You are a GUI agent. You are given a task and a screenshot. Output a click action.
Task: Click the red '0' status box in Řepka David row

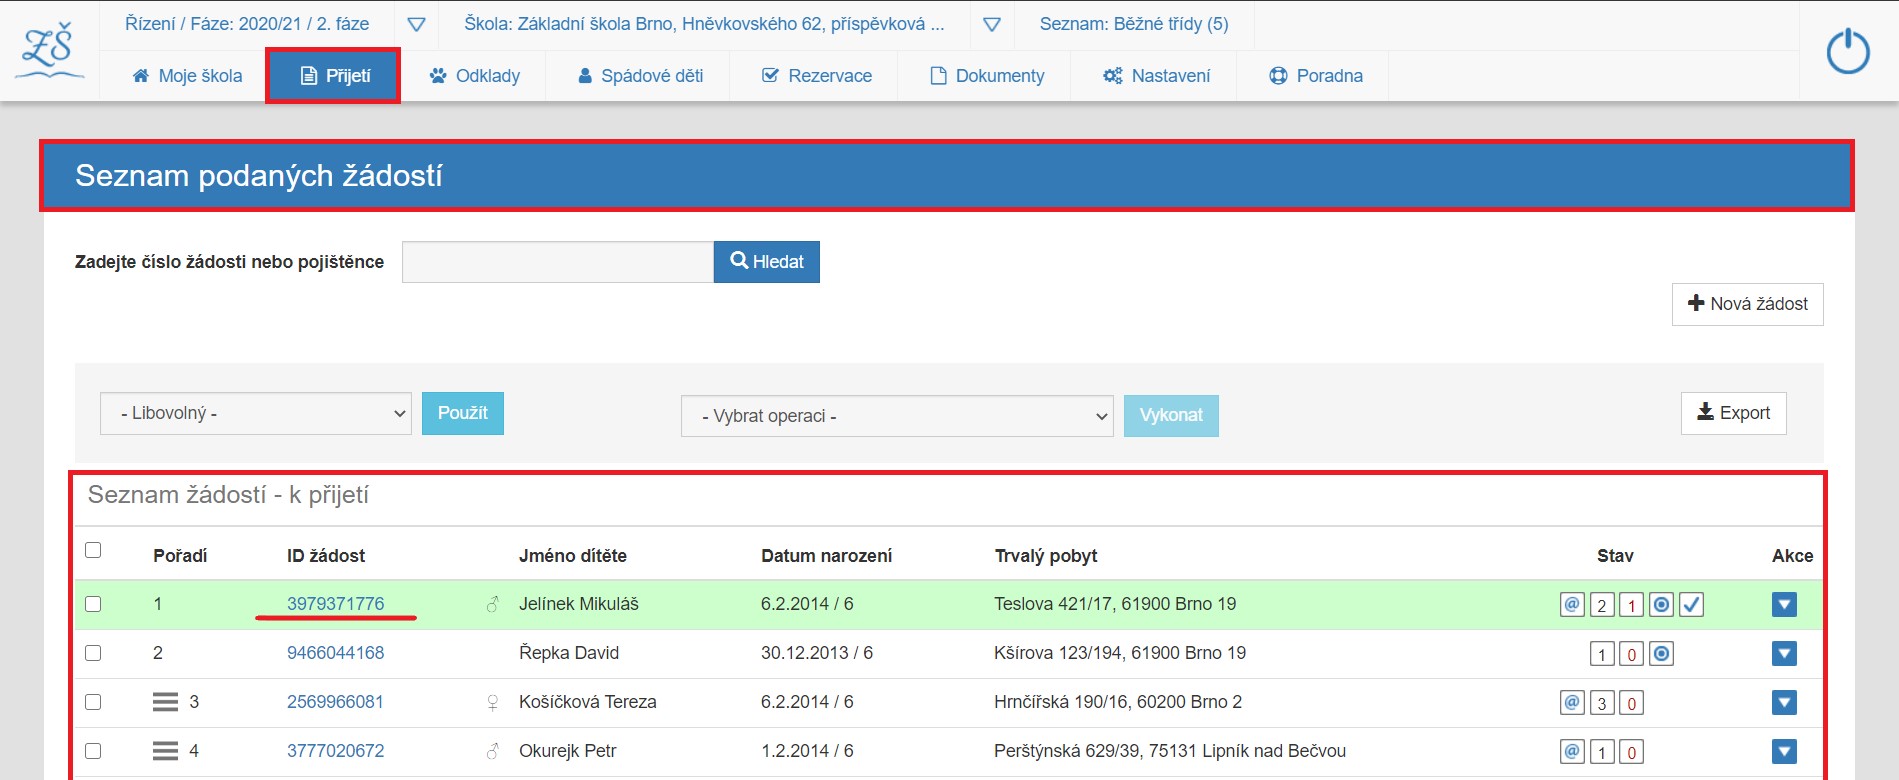[x=1632, y=654]
